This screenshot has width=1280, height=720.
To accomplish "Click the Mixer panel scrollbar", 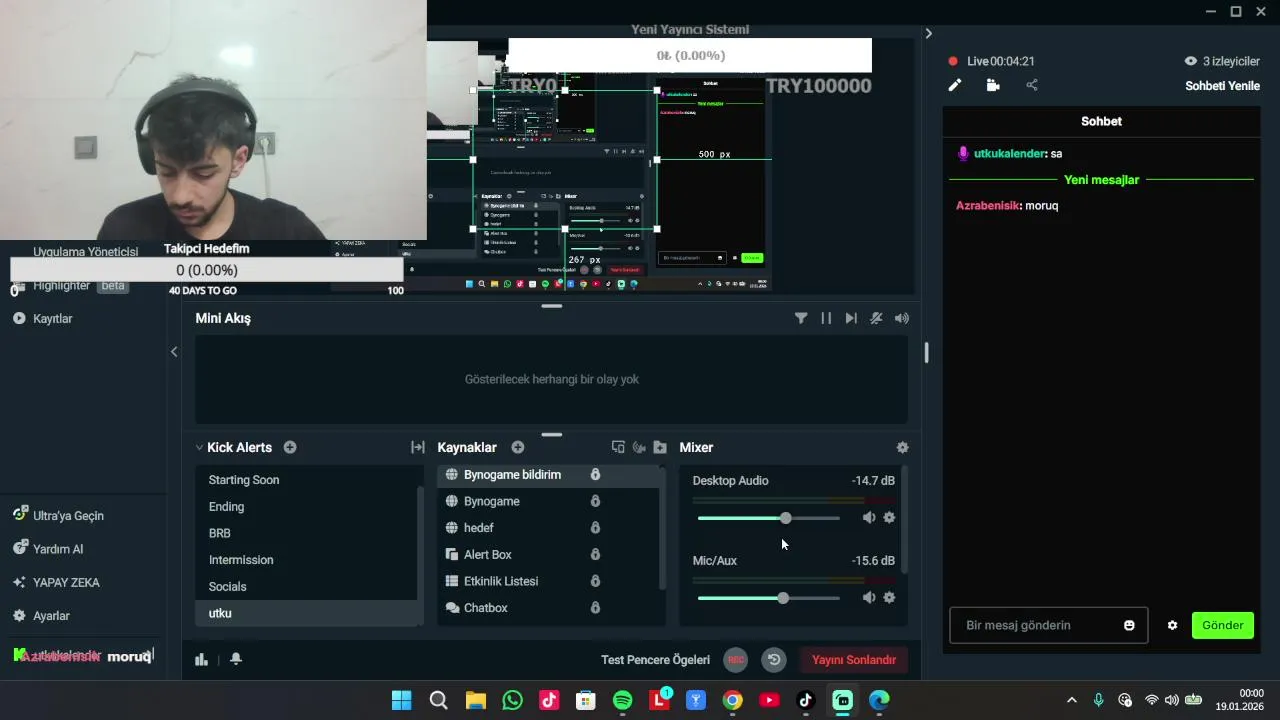I will point(904,520).
